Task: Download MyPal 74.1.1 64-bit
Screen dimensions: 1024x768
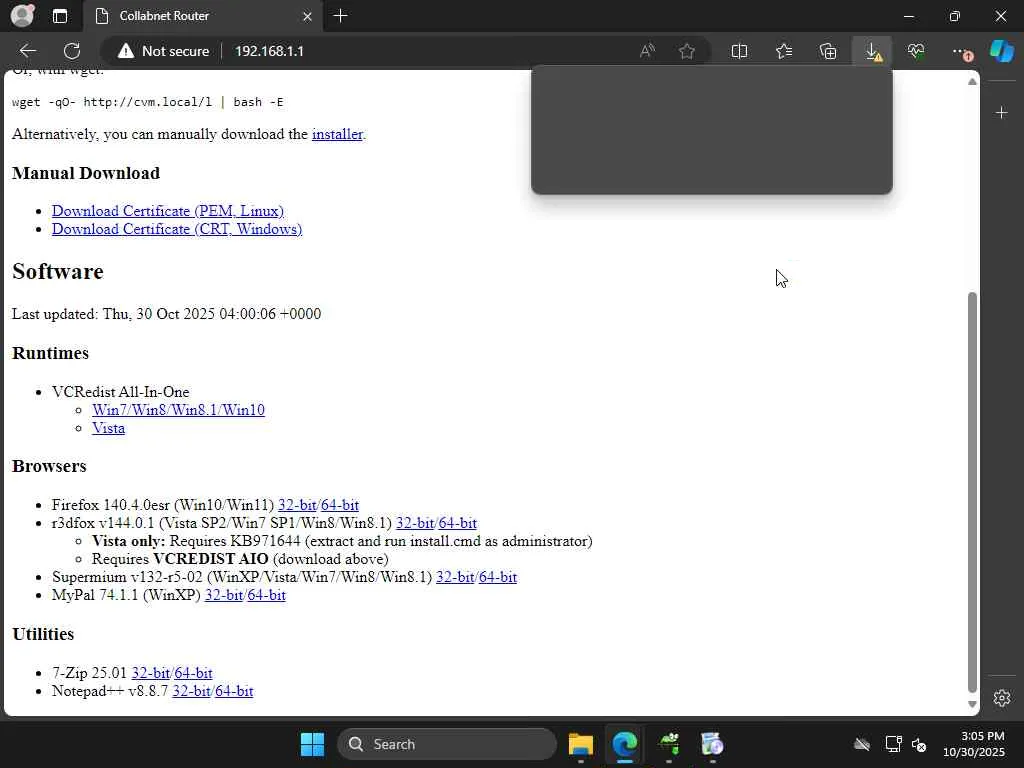Action: tap(266, 595)
